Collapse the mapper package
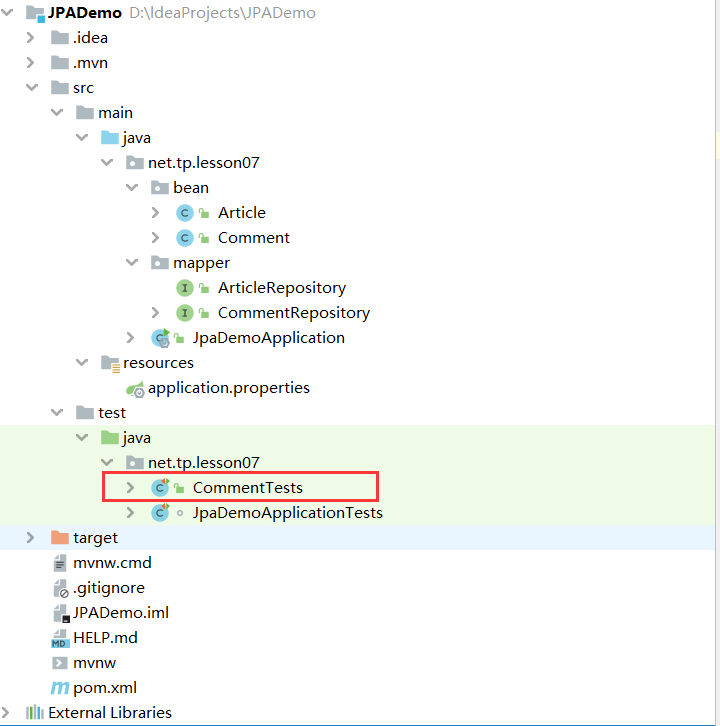This screenshot has height=726, width=720. 132,262
